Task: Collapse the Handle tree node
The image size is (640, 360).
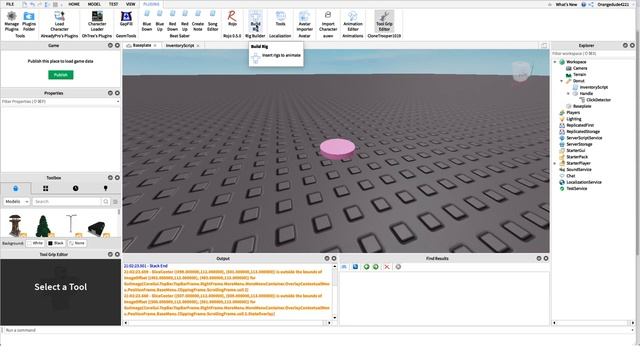Action: (x=568, y=93)
